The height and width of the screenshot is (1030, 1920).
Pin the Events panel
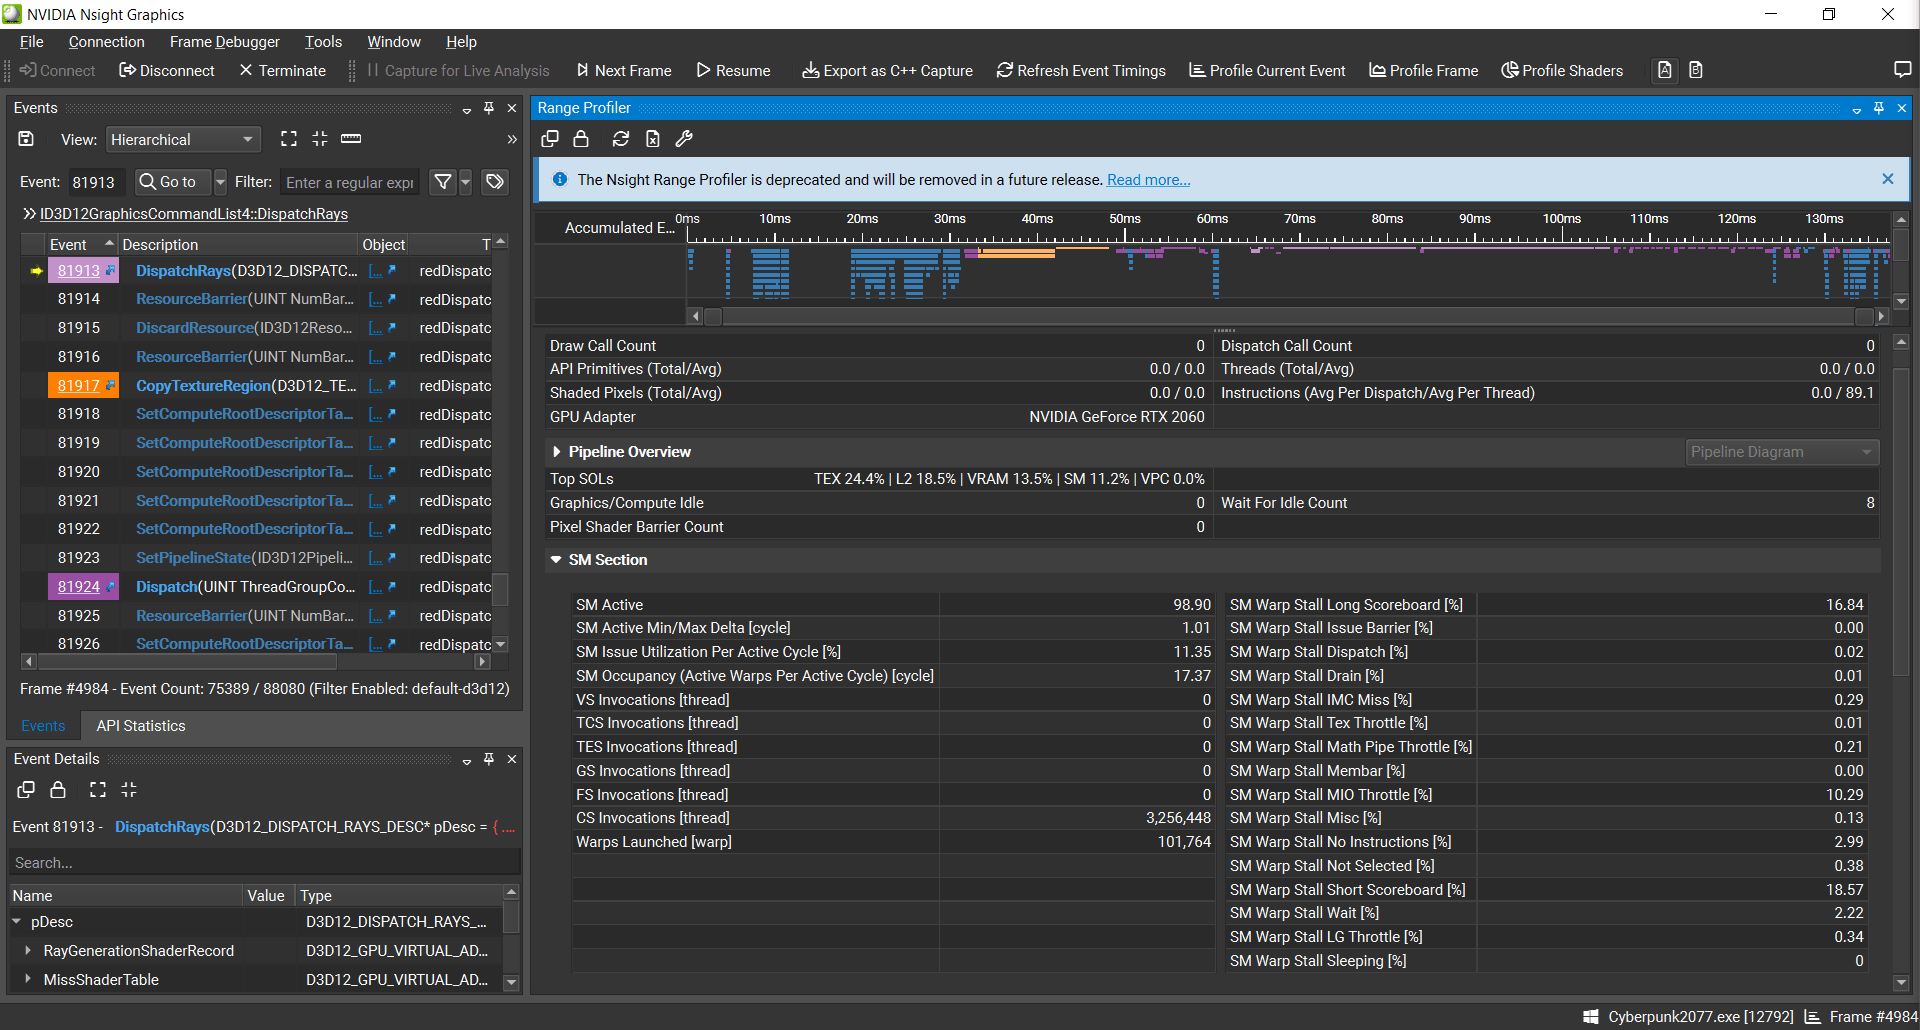click(489, 108)
